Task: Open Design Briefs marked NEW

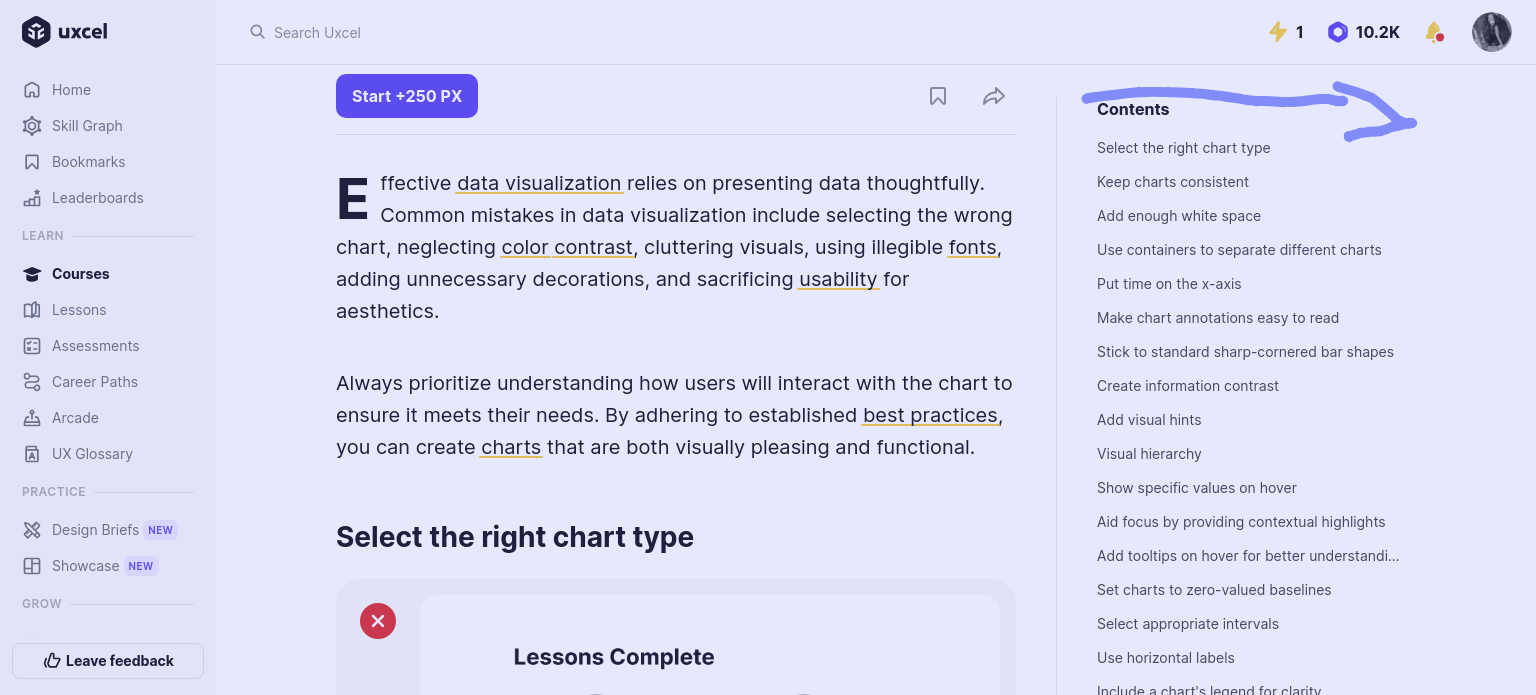Action: coord(95,530)
